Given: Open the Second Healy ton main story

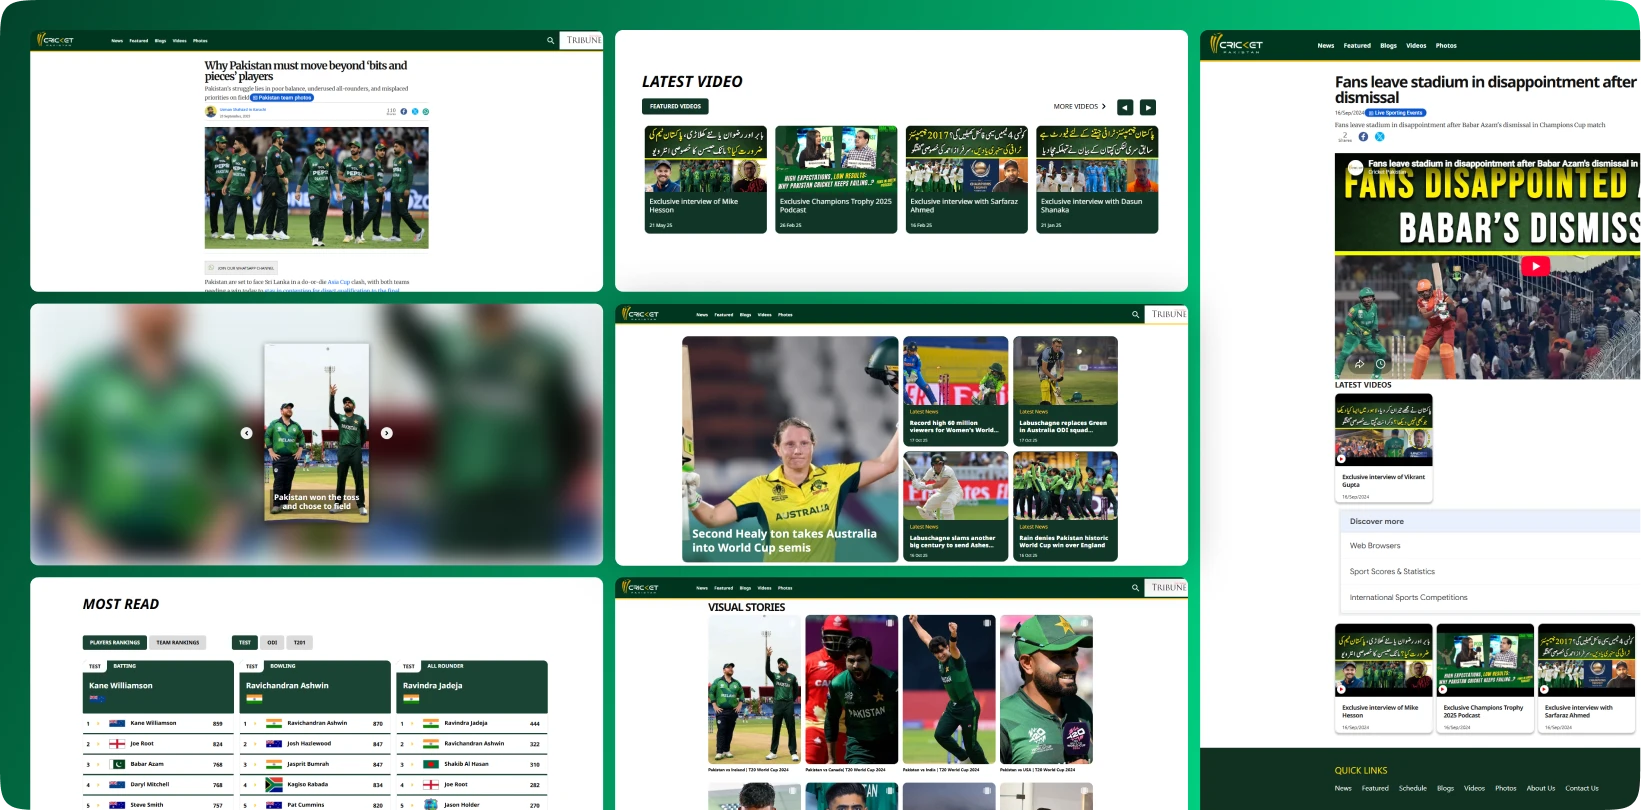Looking at the screenshot, I should (790, 449).
